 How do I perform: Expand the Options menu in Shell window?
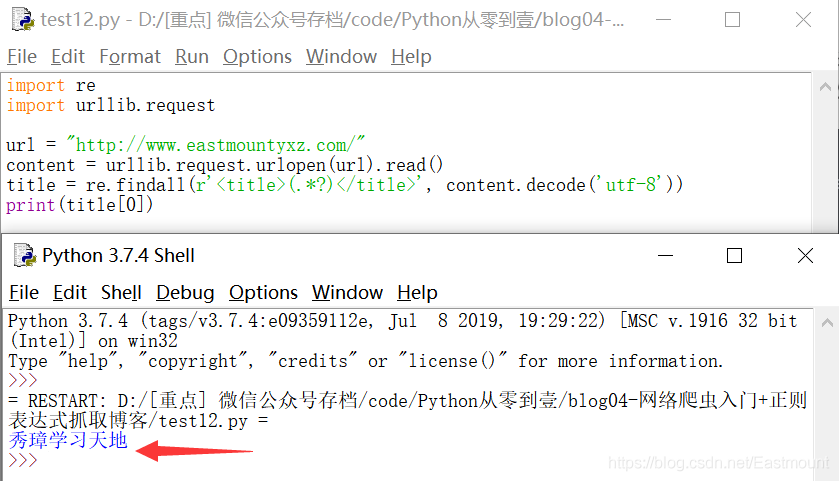pos(263,293)
